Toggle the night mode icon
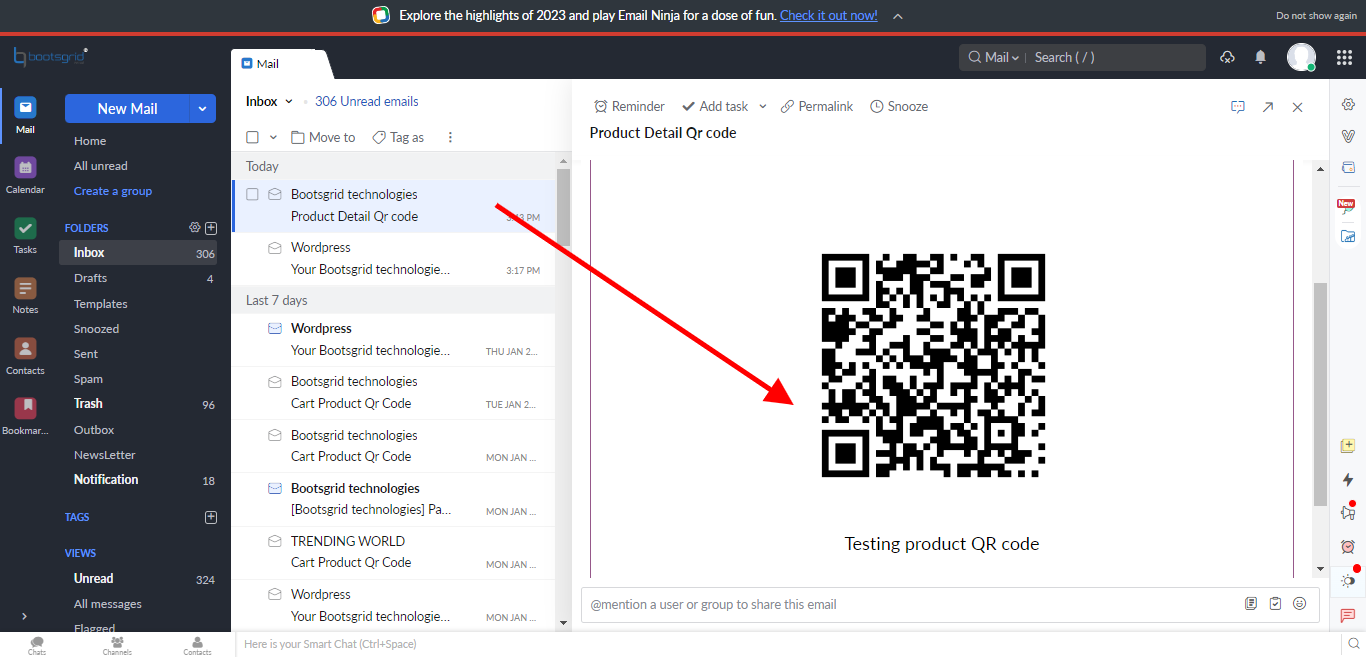The image size is (1366, 657). [1348, 580]
